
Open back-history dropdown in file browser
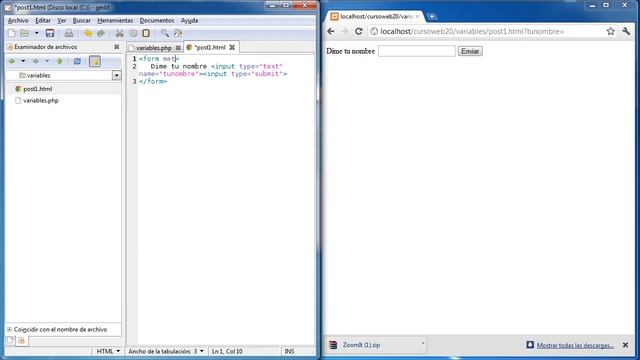coord(23,61)
